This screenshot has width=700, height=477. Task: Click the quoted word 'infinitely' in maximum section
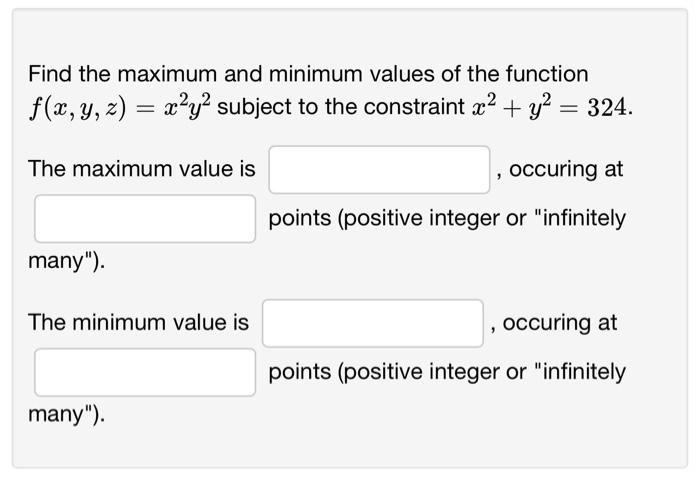580,219
